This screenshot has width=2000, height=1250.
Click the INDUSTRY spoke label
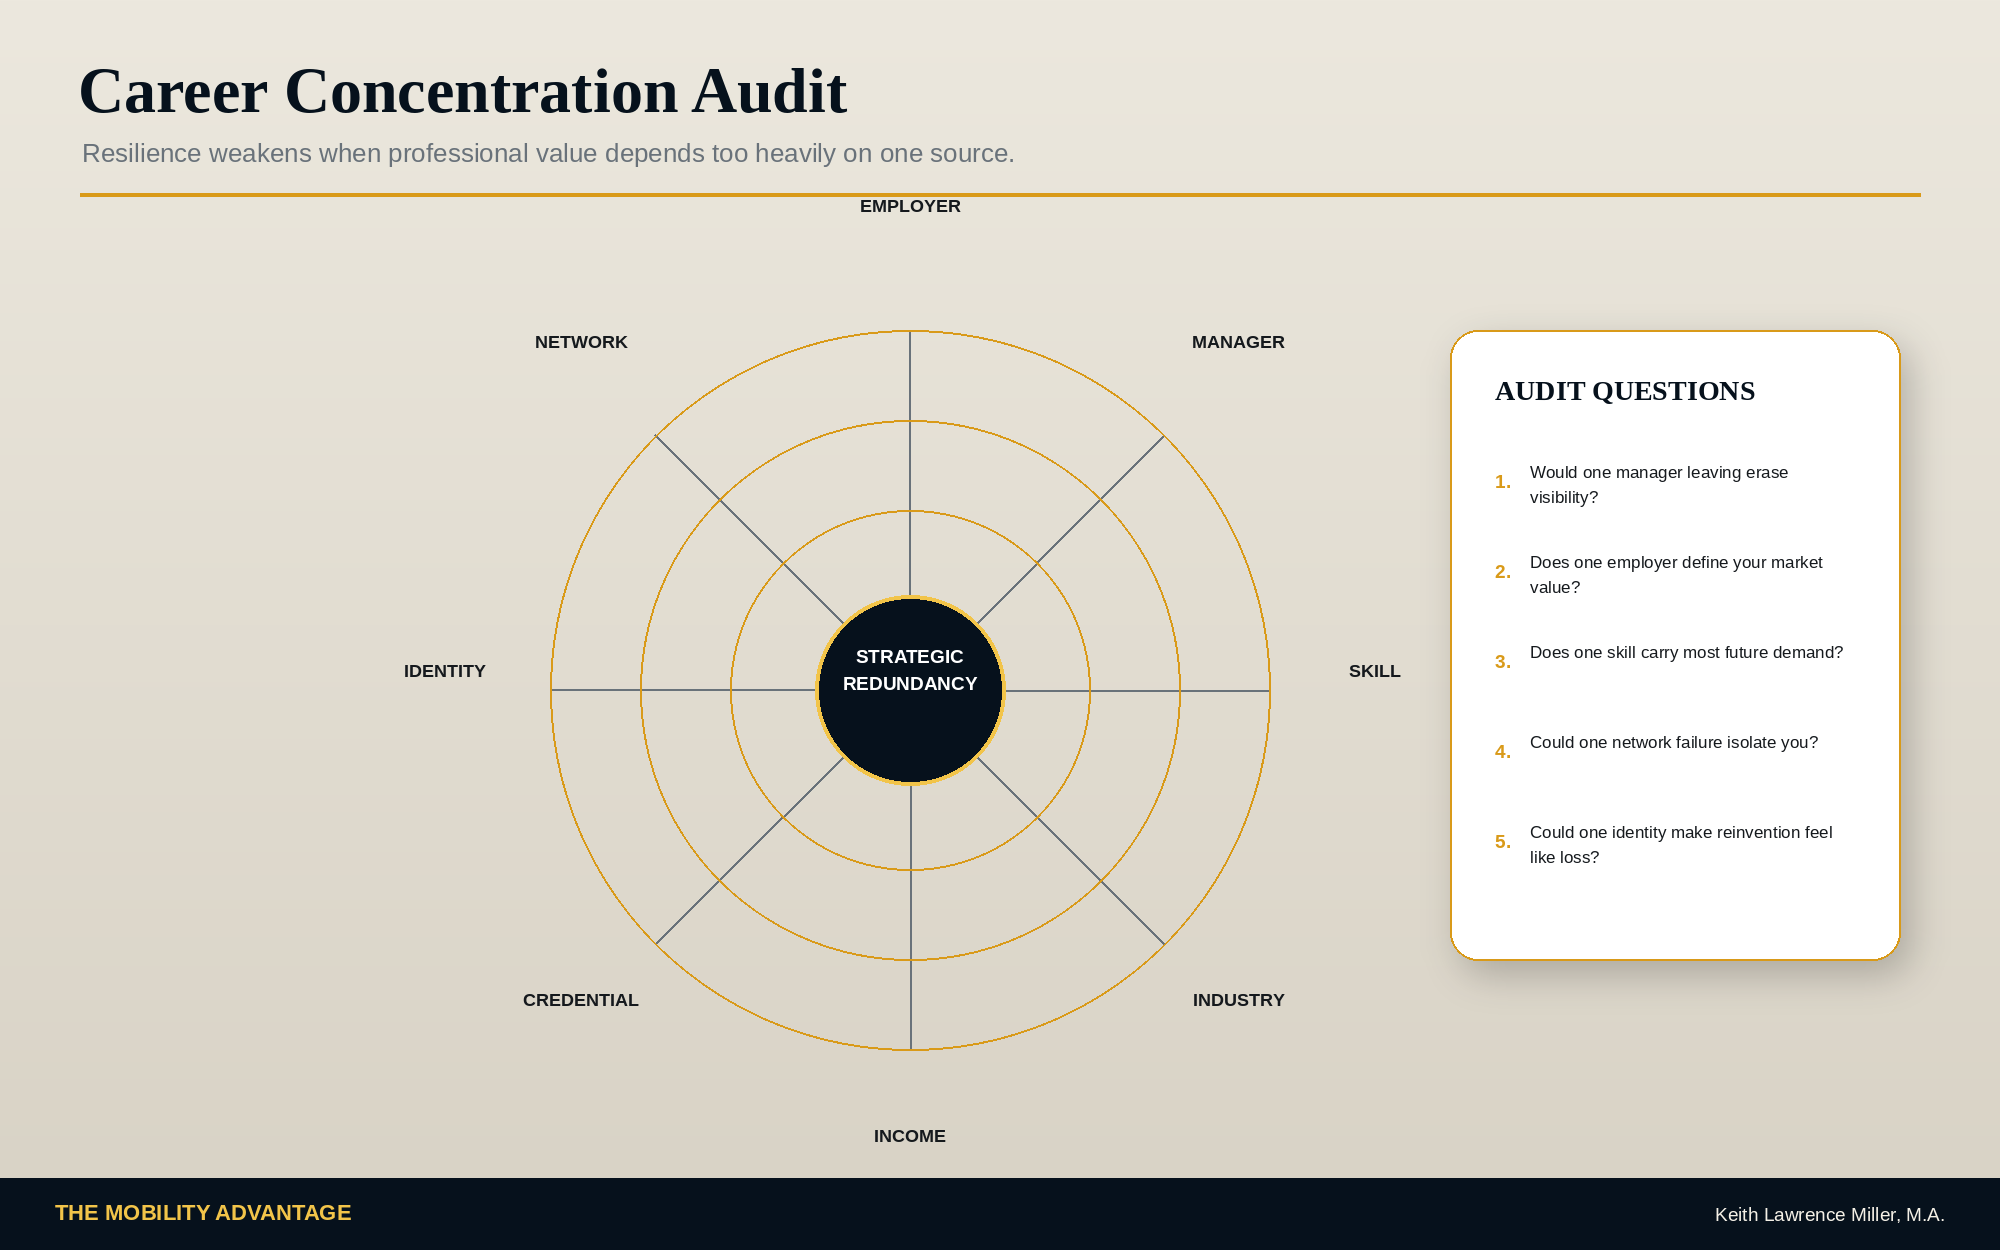(1238, 1000)
